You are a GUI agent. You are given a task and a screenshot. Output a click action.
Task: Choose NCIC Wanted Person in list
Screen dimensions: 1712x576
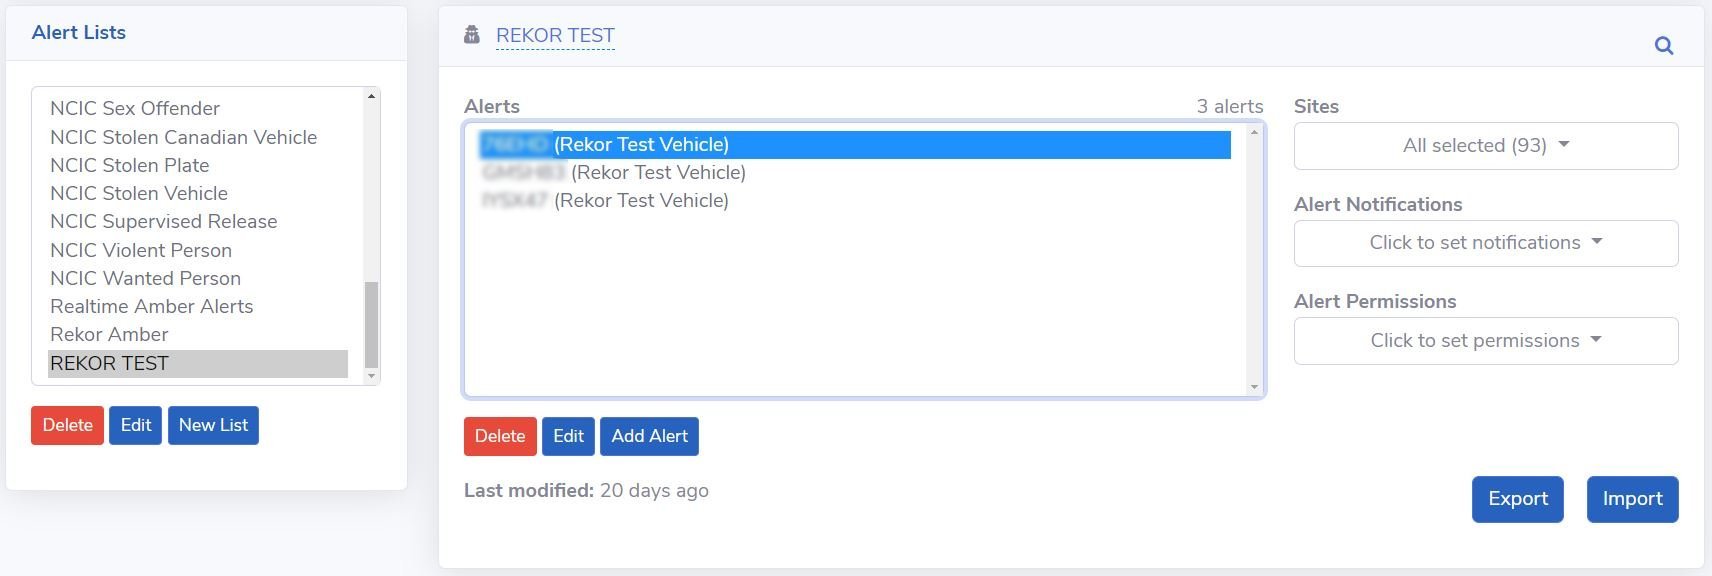click(145, 278)
